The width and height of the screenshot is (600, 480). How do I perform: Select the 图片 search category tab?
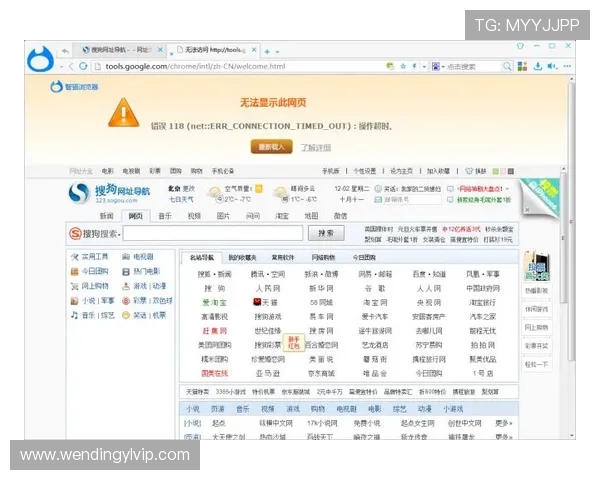coord(223,216)
